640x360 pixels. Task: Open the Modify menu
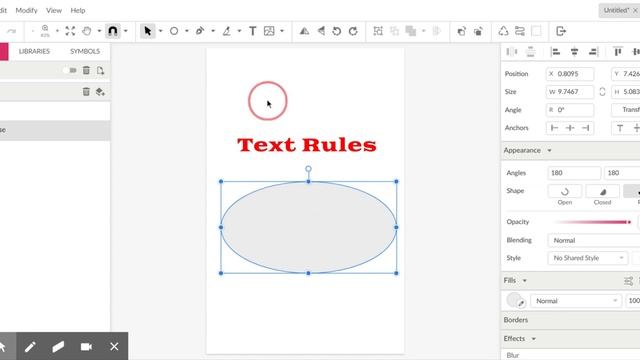pyautogui.click(x=26, y=10)
